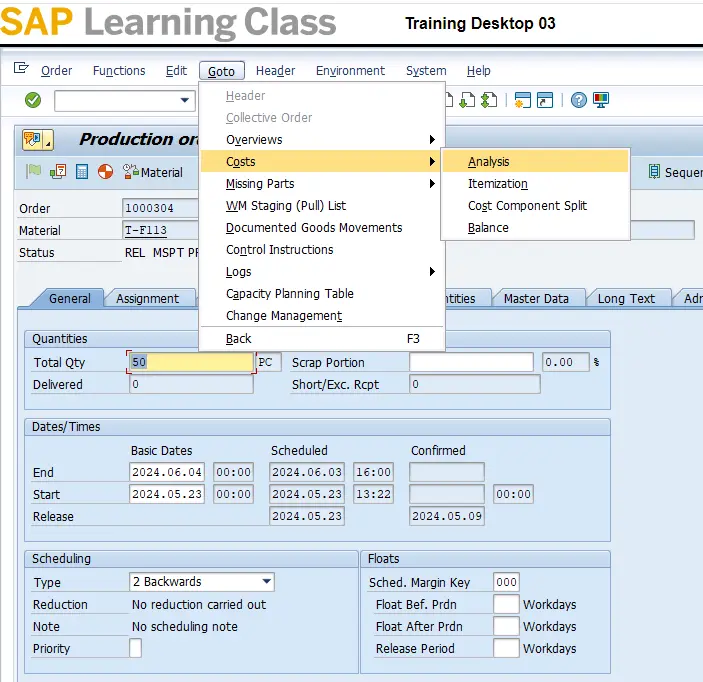The image size is (703, 682).
Task: Open the command field dropdown arrow
Action: (185, 100)
